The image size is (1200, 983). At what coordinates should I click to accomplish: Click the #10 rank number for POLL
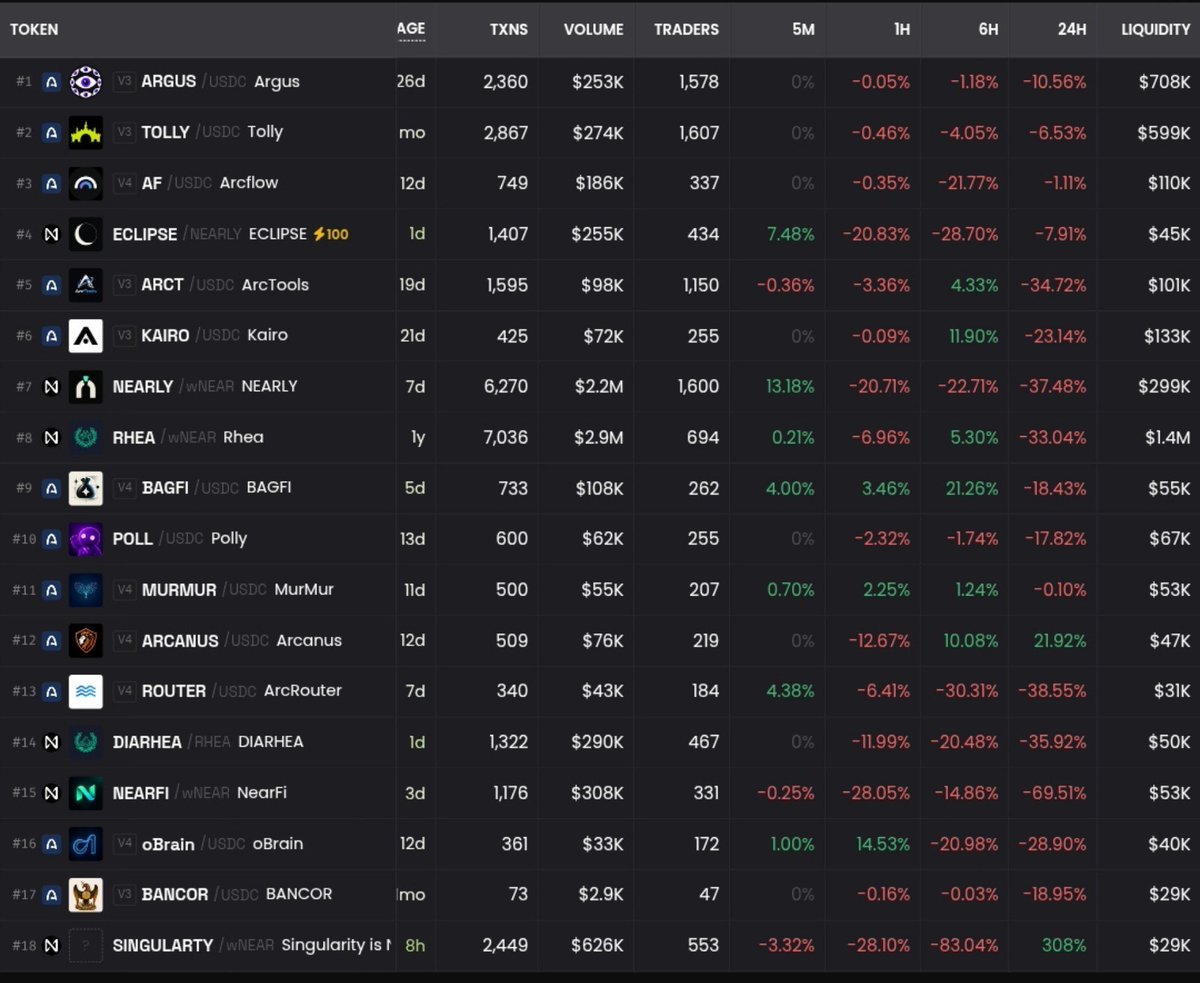click(23, 539)
